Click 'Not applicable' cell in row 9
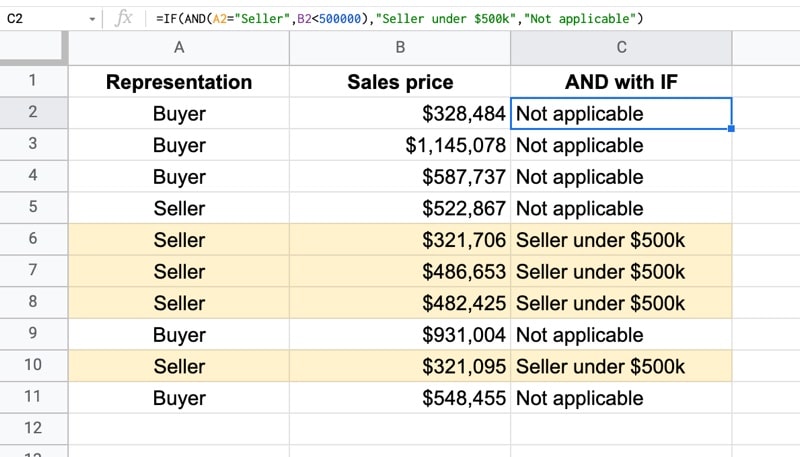Screen dimensions: 800x457 coord(621,335)
